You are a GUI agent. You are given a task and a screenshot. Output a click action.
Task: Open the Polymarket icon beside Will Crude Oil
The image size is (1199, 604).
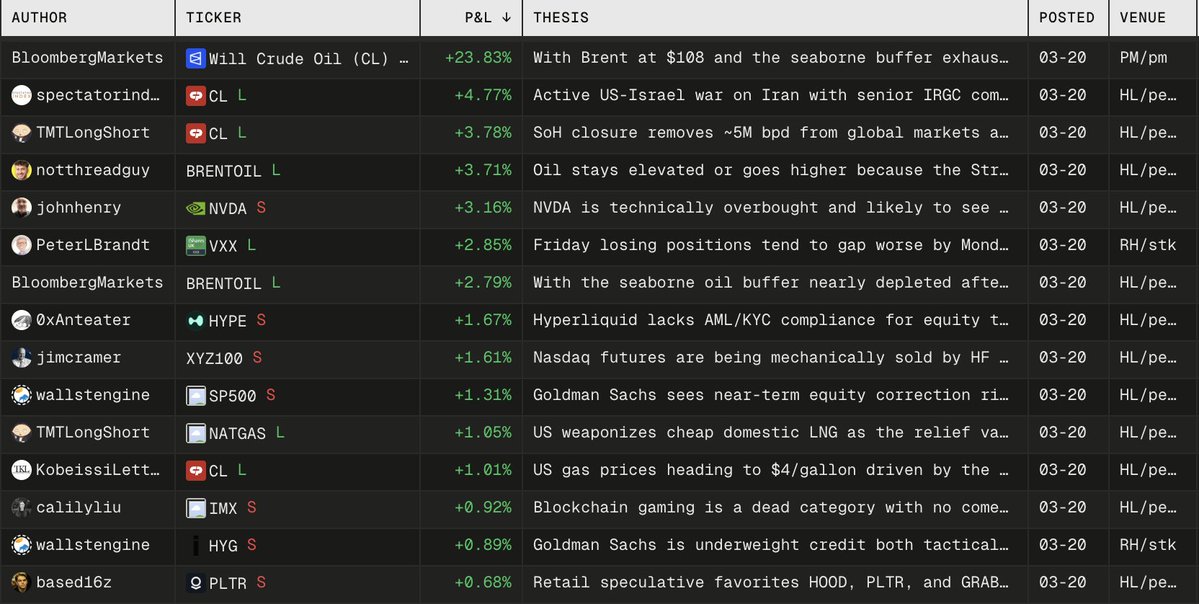click(x=196, y=58)
